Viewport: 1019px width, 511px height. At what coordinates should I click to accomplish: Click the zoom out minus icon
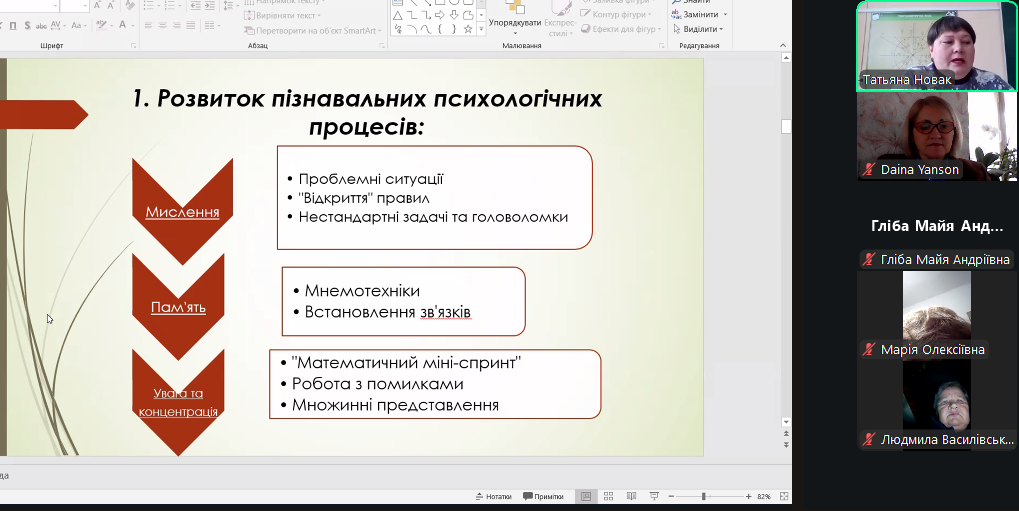tap(671, 496)
